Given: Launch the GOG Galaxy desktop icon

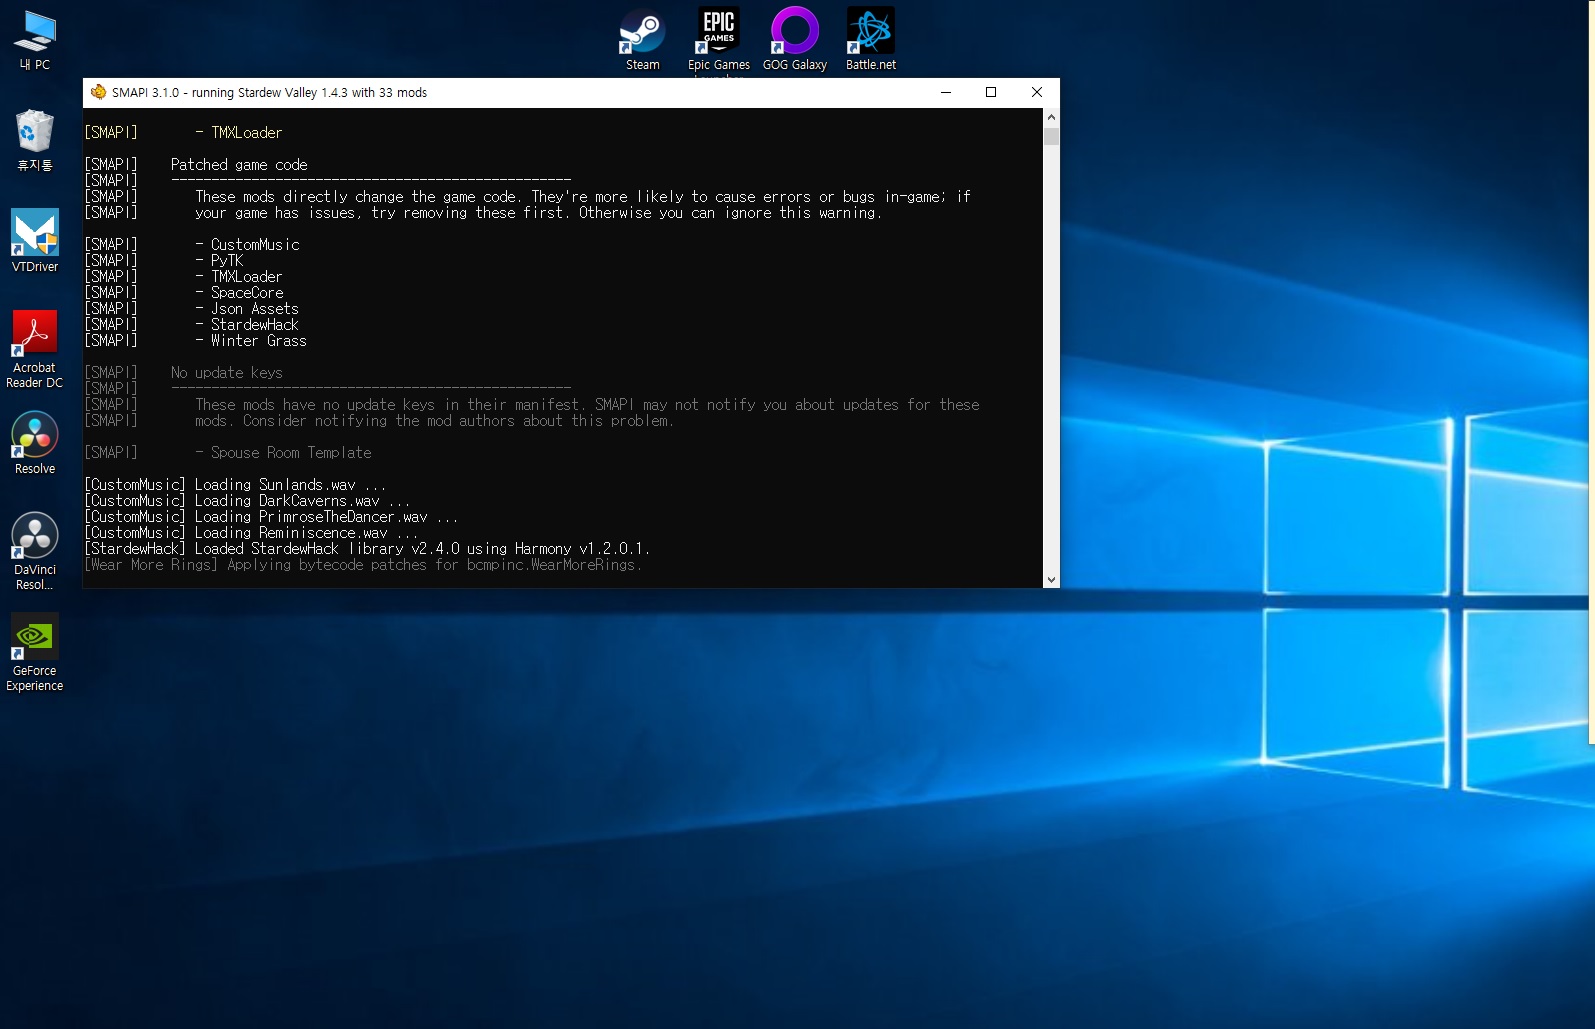Looking at the screenshot, I should pos(794,39).
